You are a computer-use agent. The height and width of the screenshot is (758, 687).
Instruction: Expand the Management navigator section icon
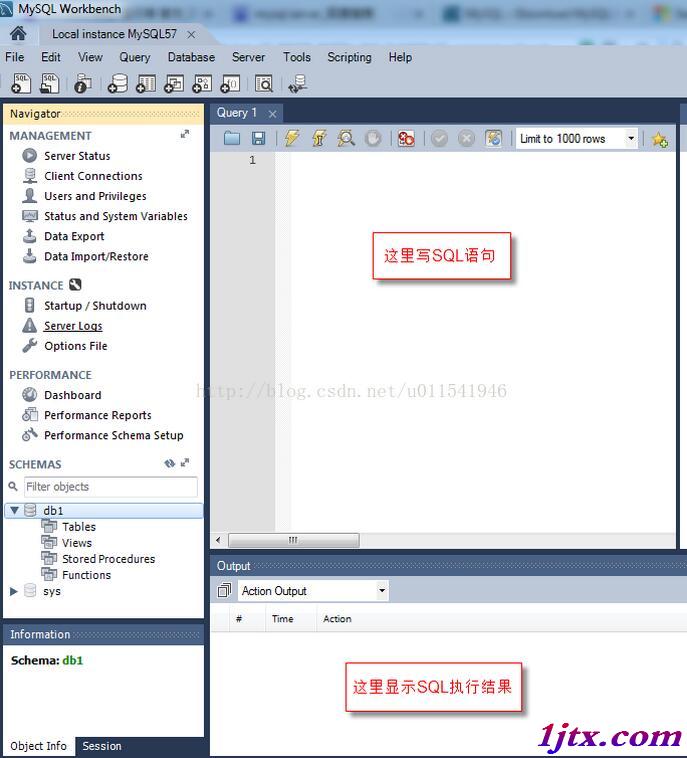click(x=185, y=134)
